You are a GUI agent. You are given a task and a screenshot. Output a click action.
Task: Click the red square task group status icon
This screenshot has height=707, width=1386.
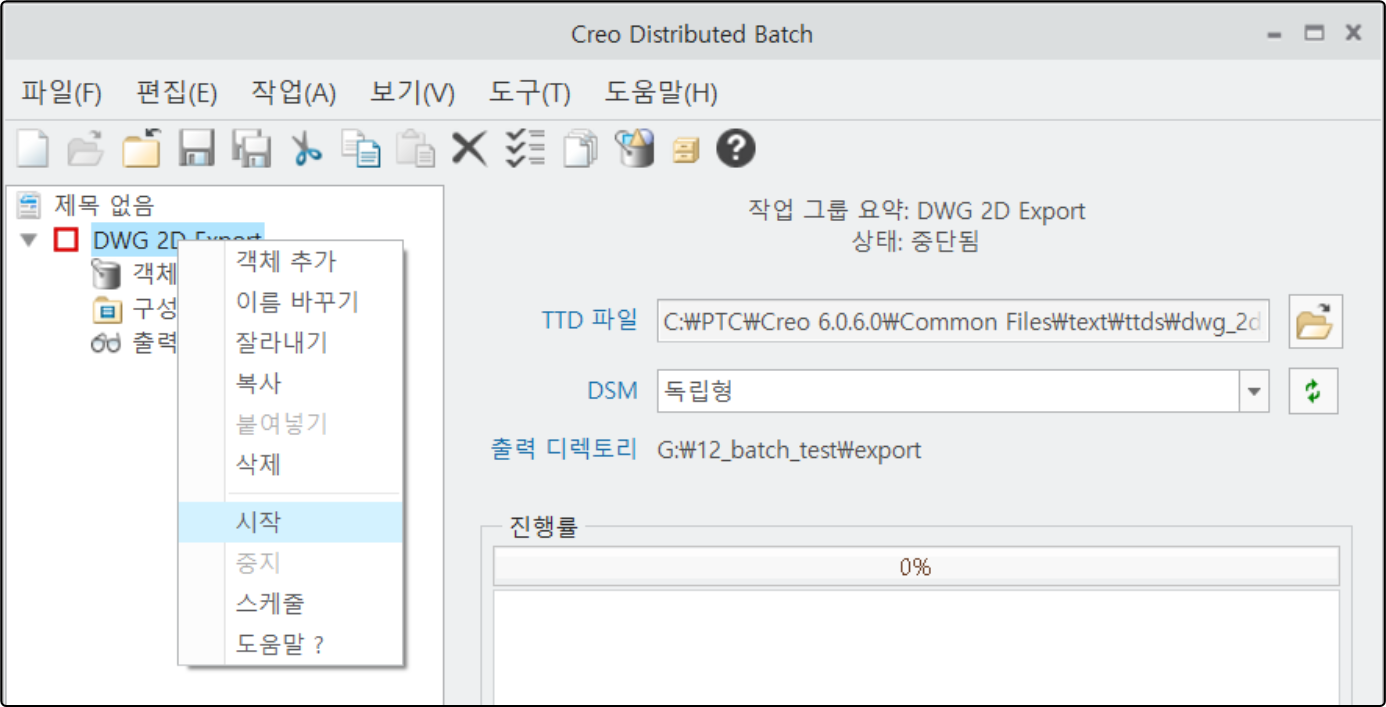(x=66, y=240)
